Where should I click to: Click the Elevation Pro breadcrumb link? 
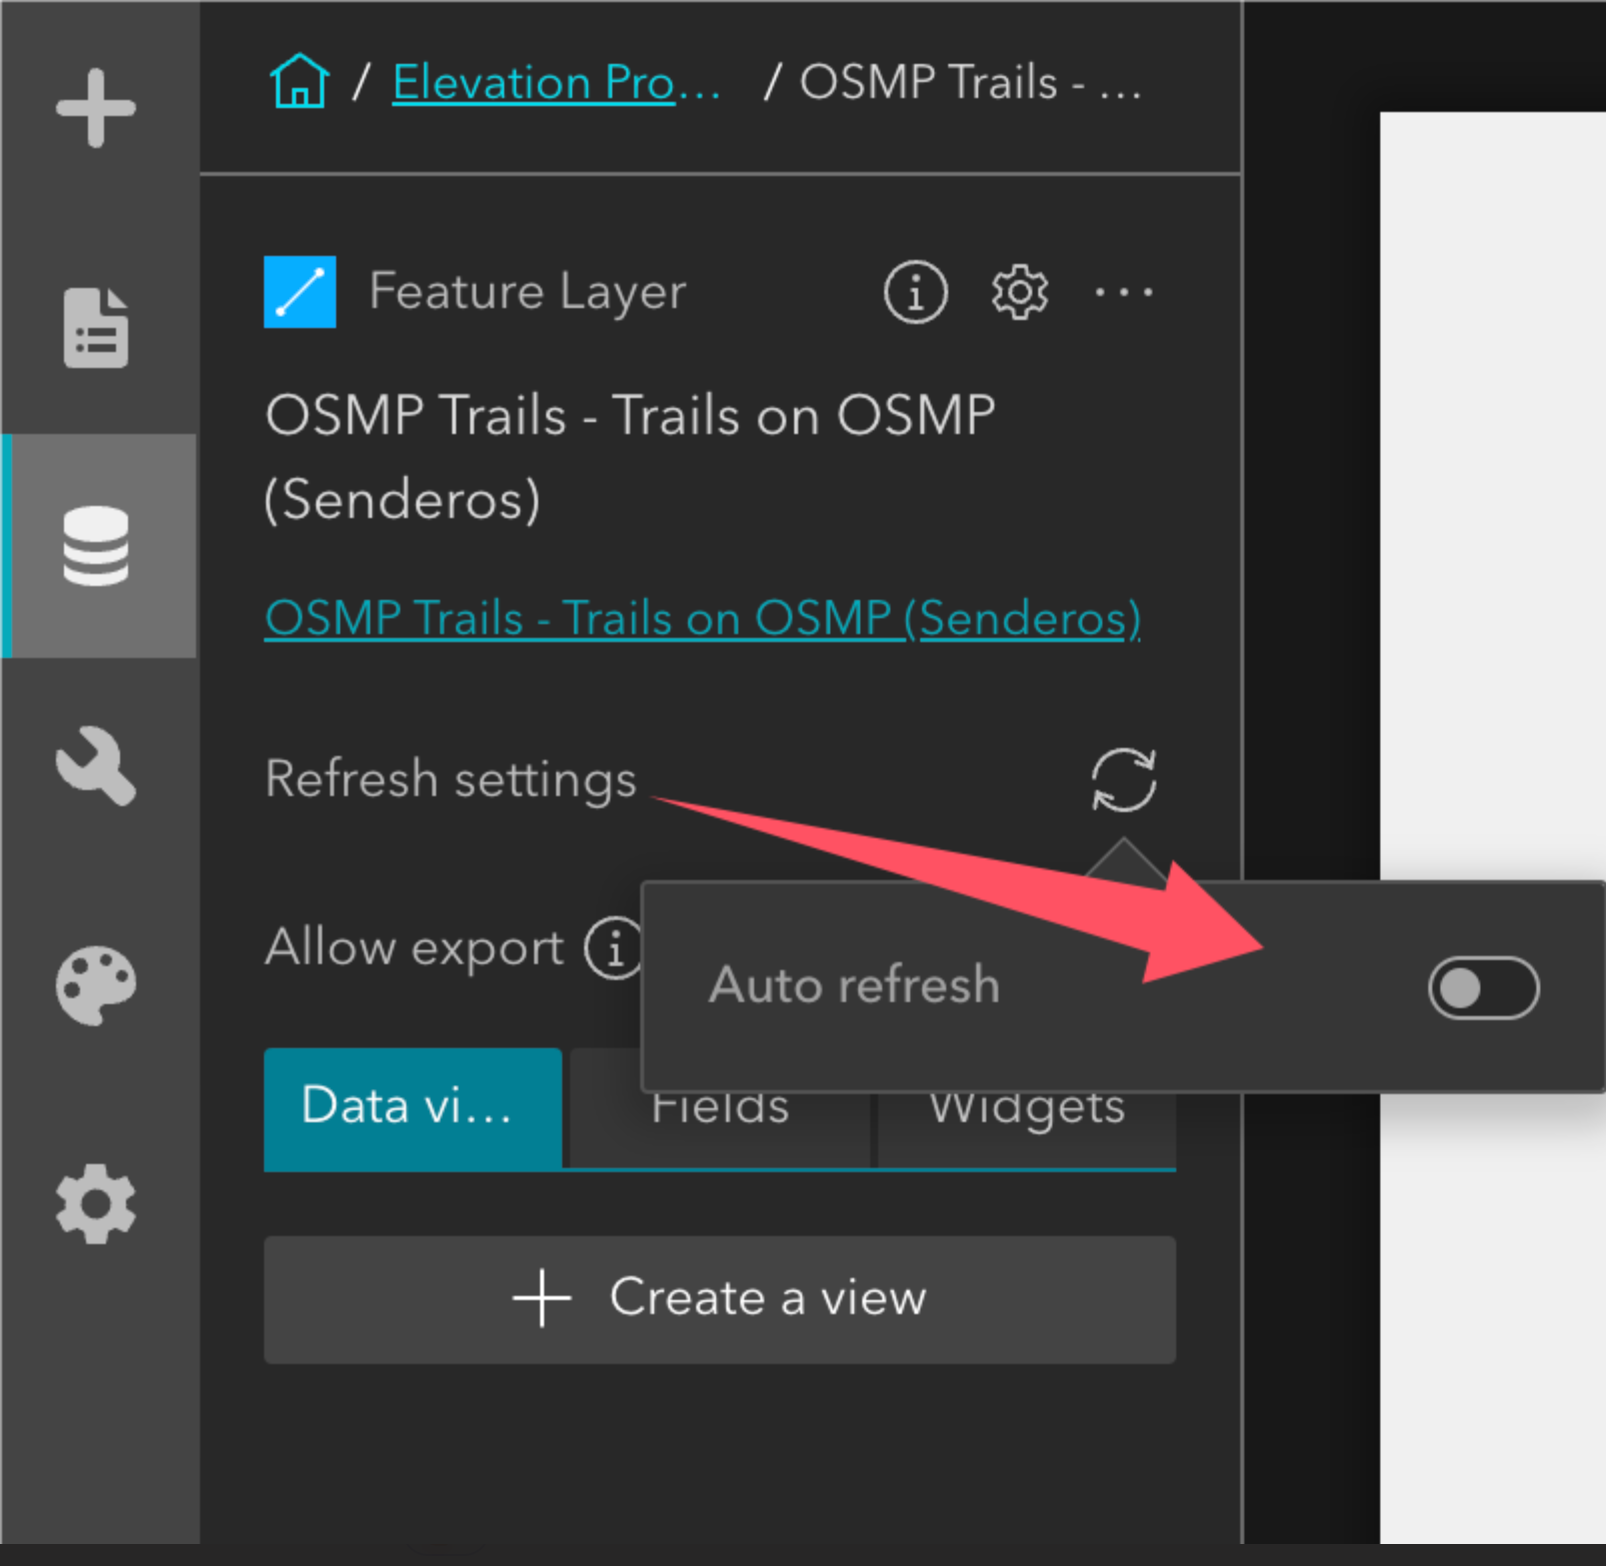point(553,82)
